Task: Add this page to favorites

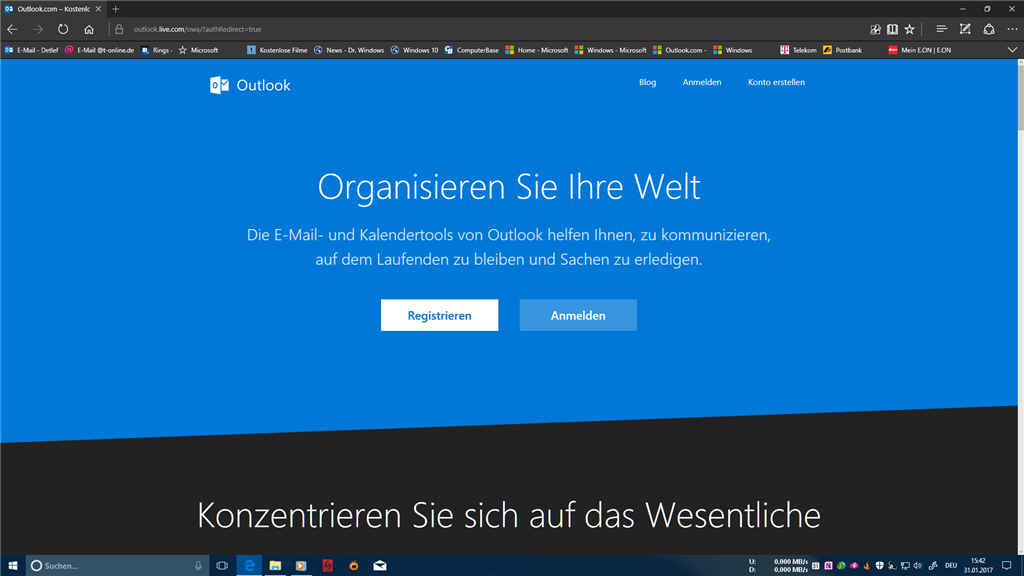Action: click(910, 29)
